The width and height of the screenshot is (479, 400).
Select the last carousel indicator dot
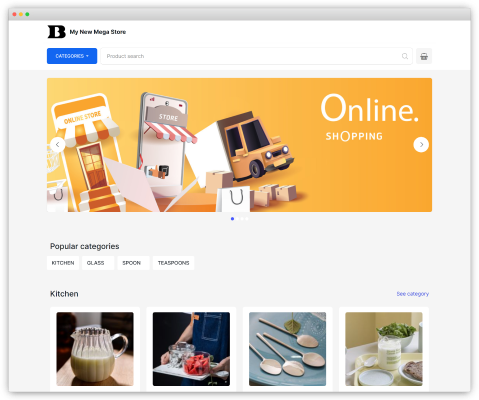[247, 219]
